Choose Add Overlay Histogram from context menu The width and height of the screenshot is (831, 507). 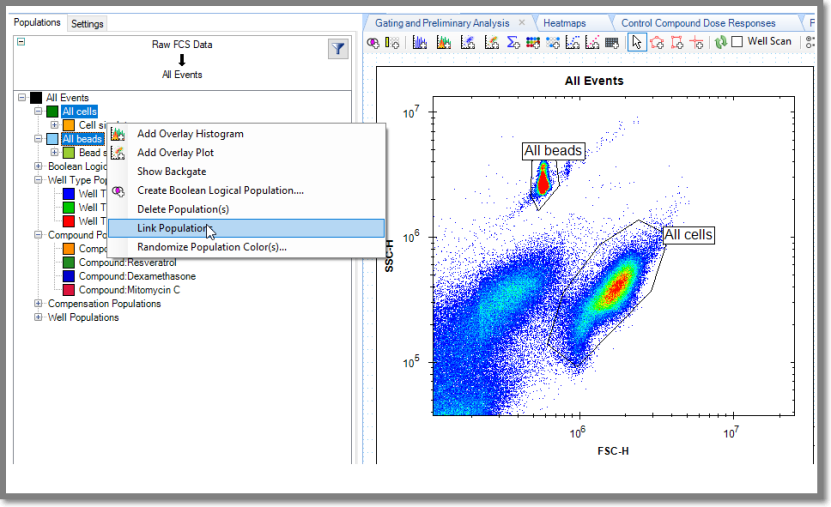[246, 134]
